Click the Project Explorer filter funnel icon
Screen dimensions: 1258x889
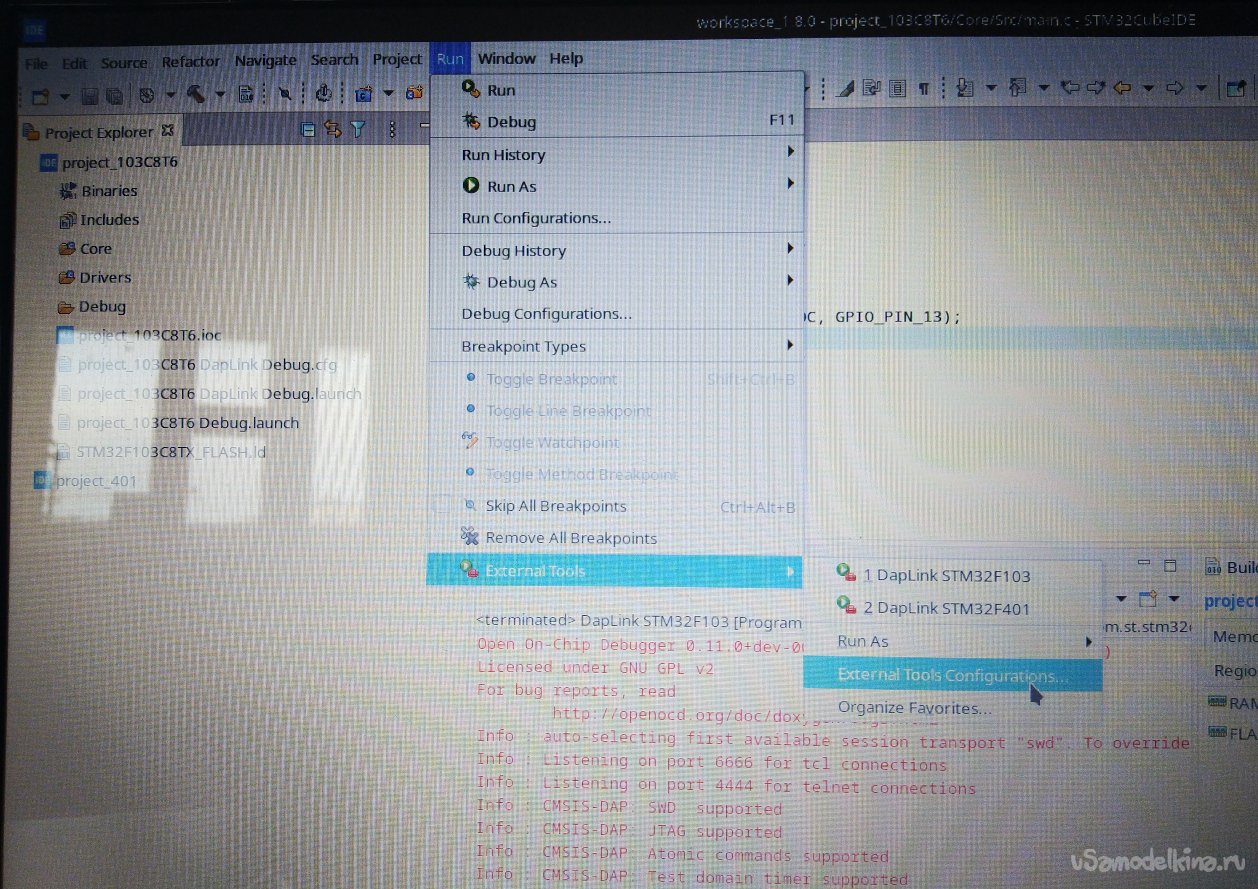pyautogui.click(x=358, y=129)
